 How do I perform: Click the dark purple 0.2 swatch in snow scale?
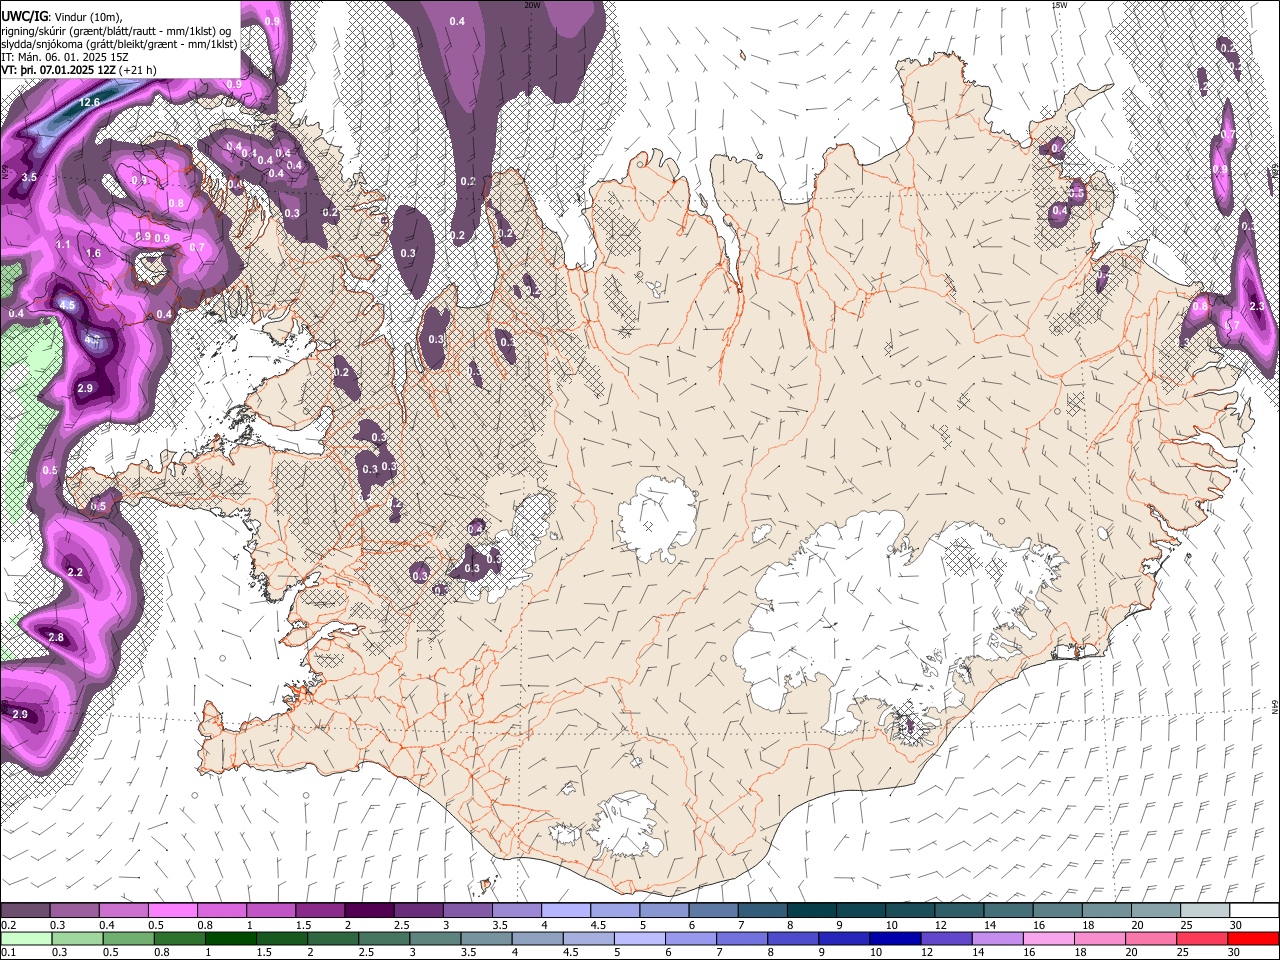[25, 911]
